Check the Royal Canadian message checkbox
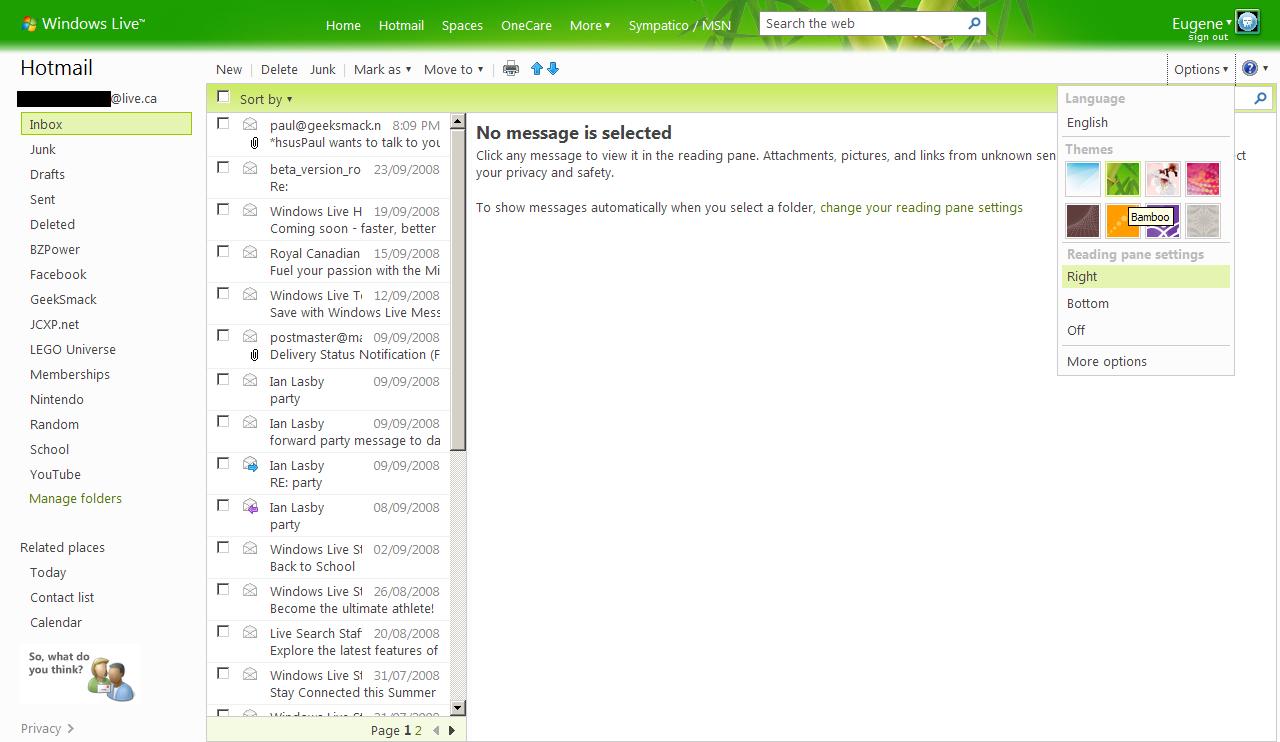1280x742 pixels. 223,251
